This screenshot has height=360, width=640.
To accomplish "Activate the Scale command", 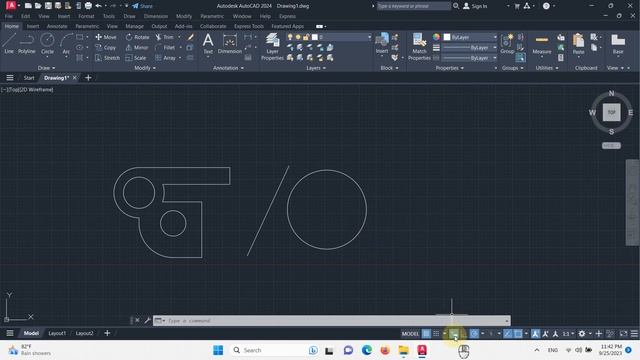I will point(136,58).
